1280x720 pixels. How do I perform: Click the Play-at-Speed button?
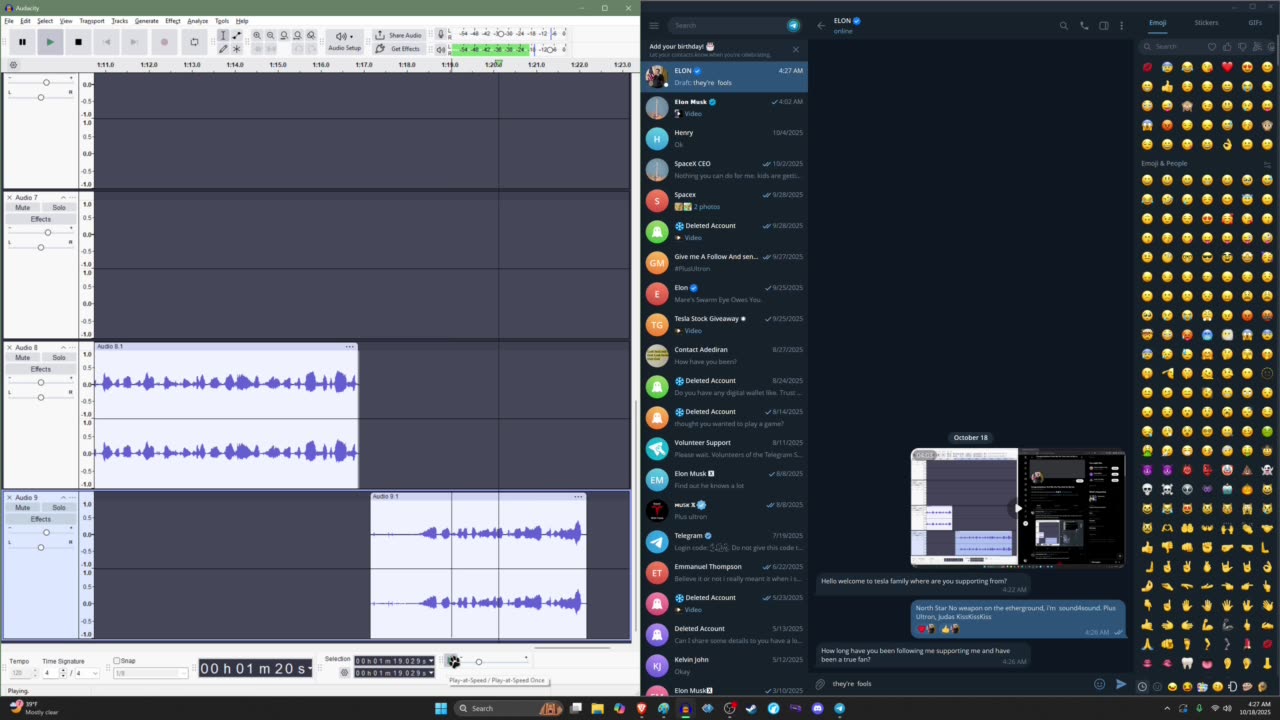(x=453, y=661)
